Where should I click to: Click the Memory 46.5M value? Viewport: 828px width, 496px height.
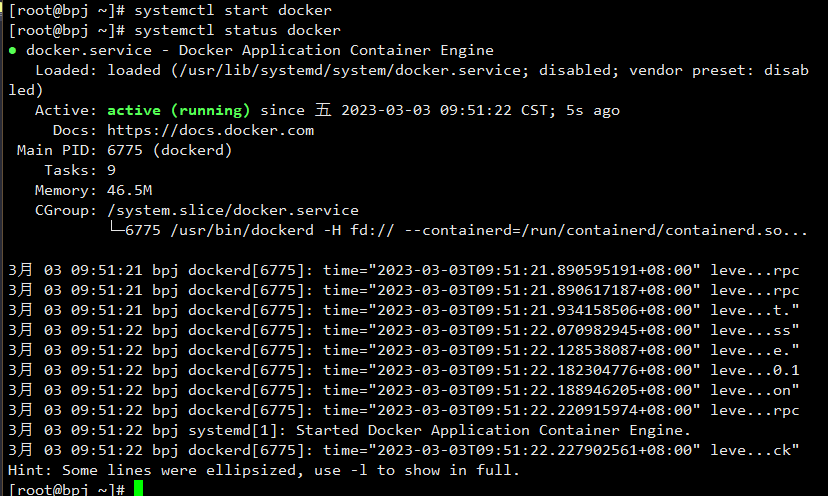point(129,190)
